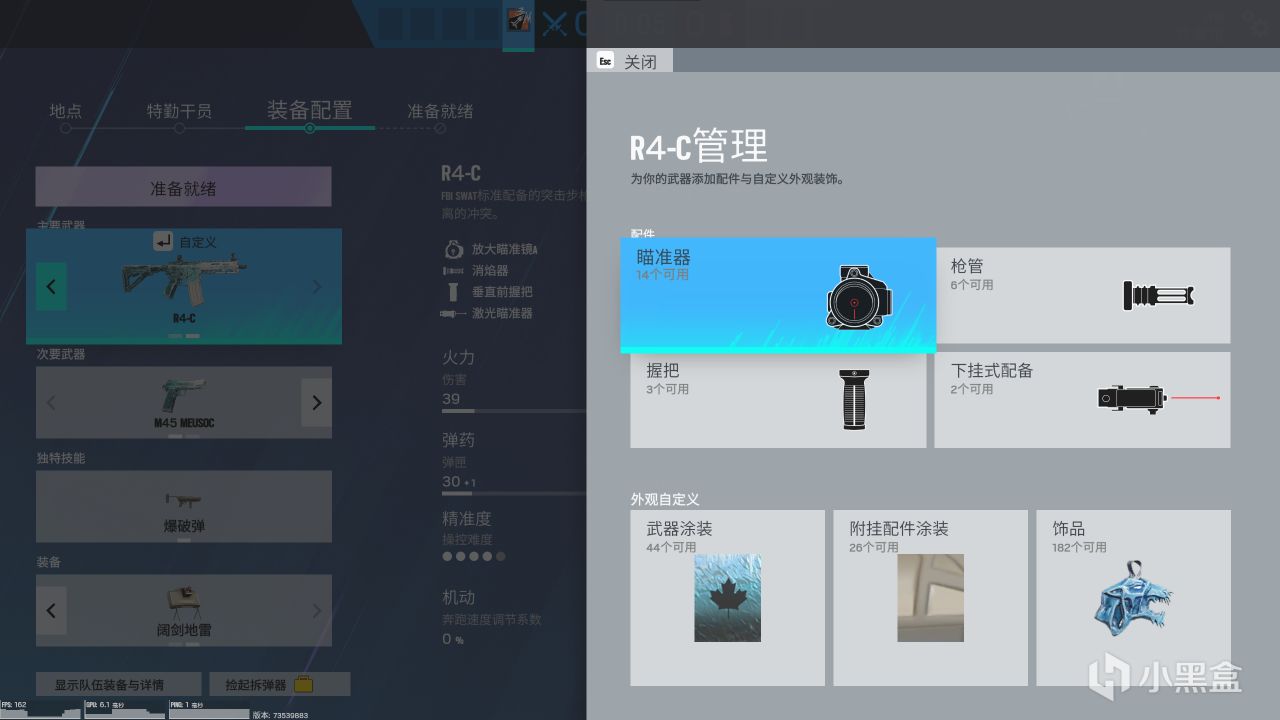Select the previous secondary weapon arrow

pyautogui.click(x=51, y=403)
